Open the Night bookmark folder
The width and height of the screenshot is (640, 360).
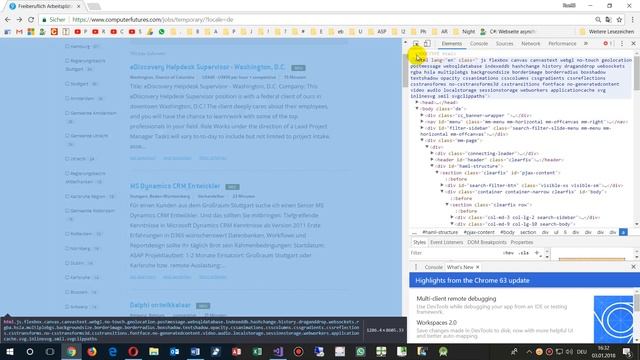coord(464,31)
